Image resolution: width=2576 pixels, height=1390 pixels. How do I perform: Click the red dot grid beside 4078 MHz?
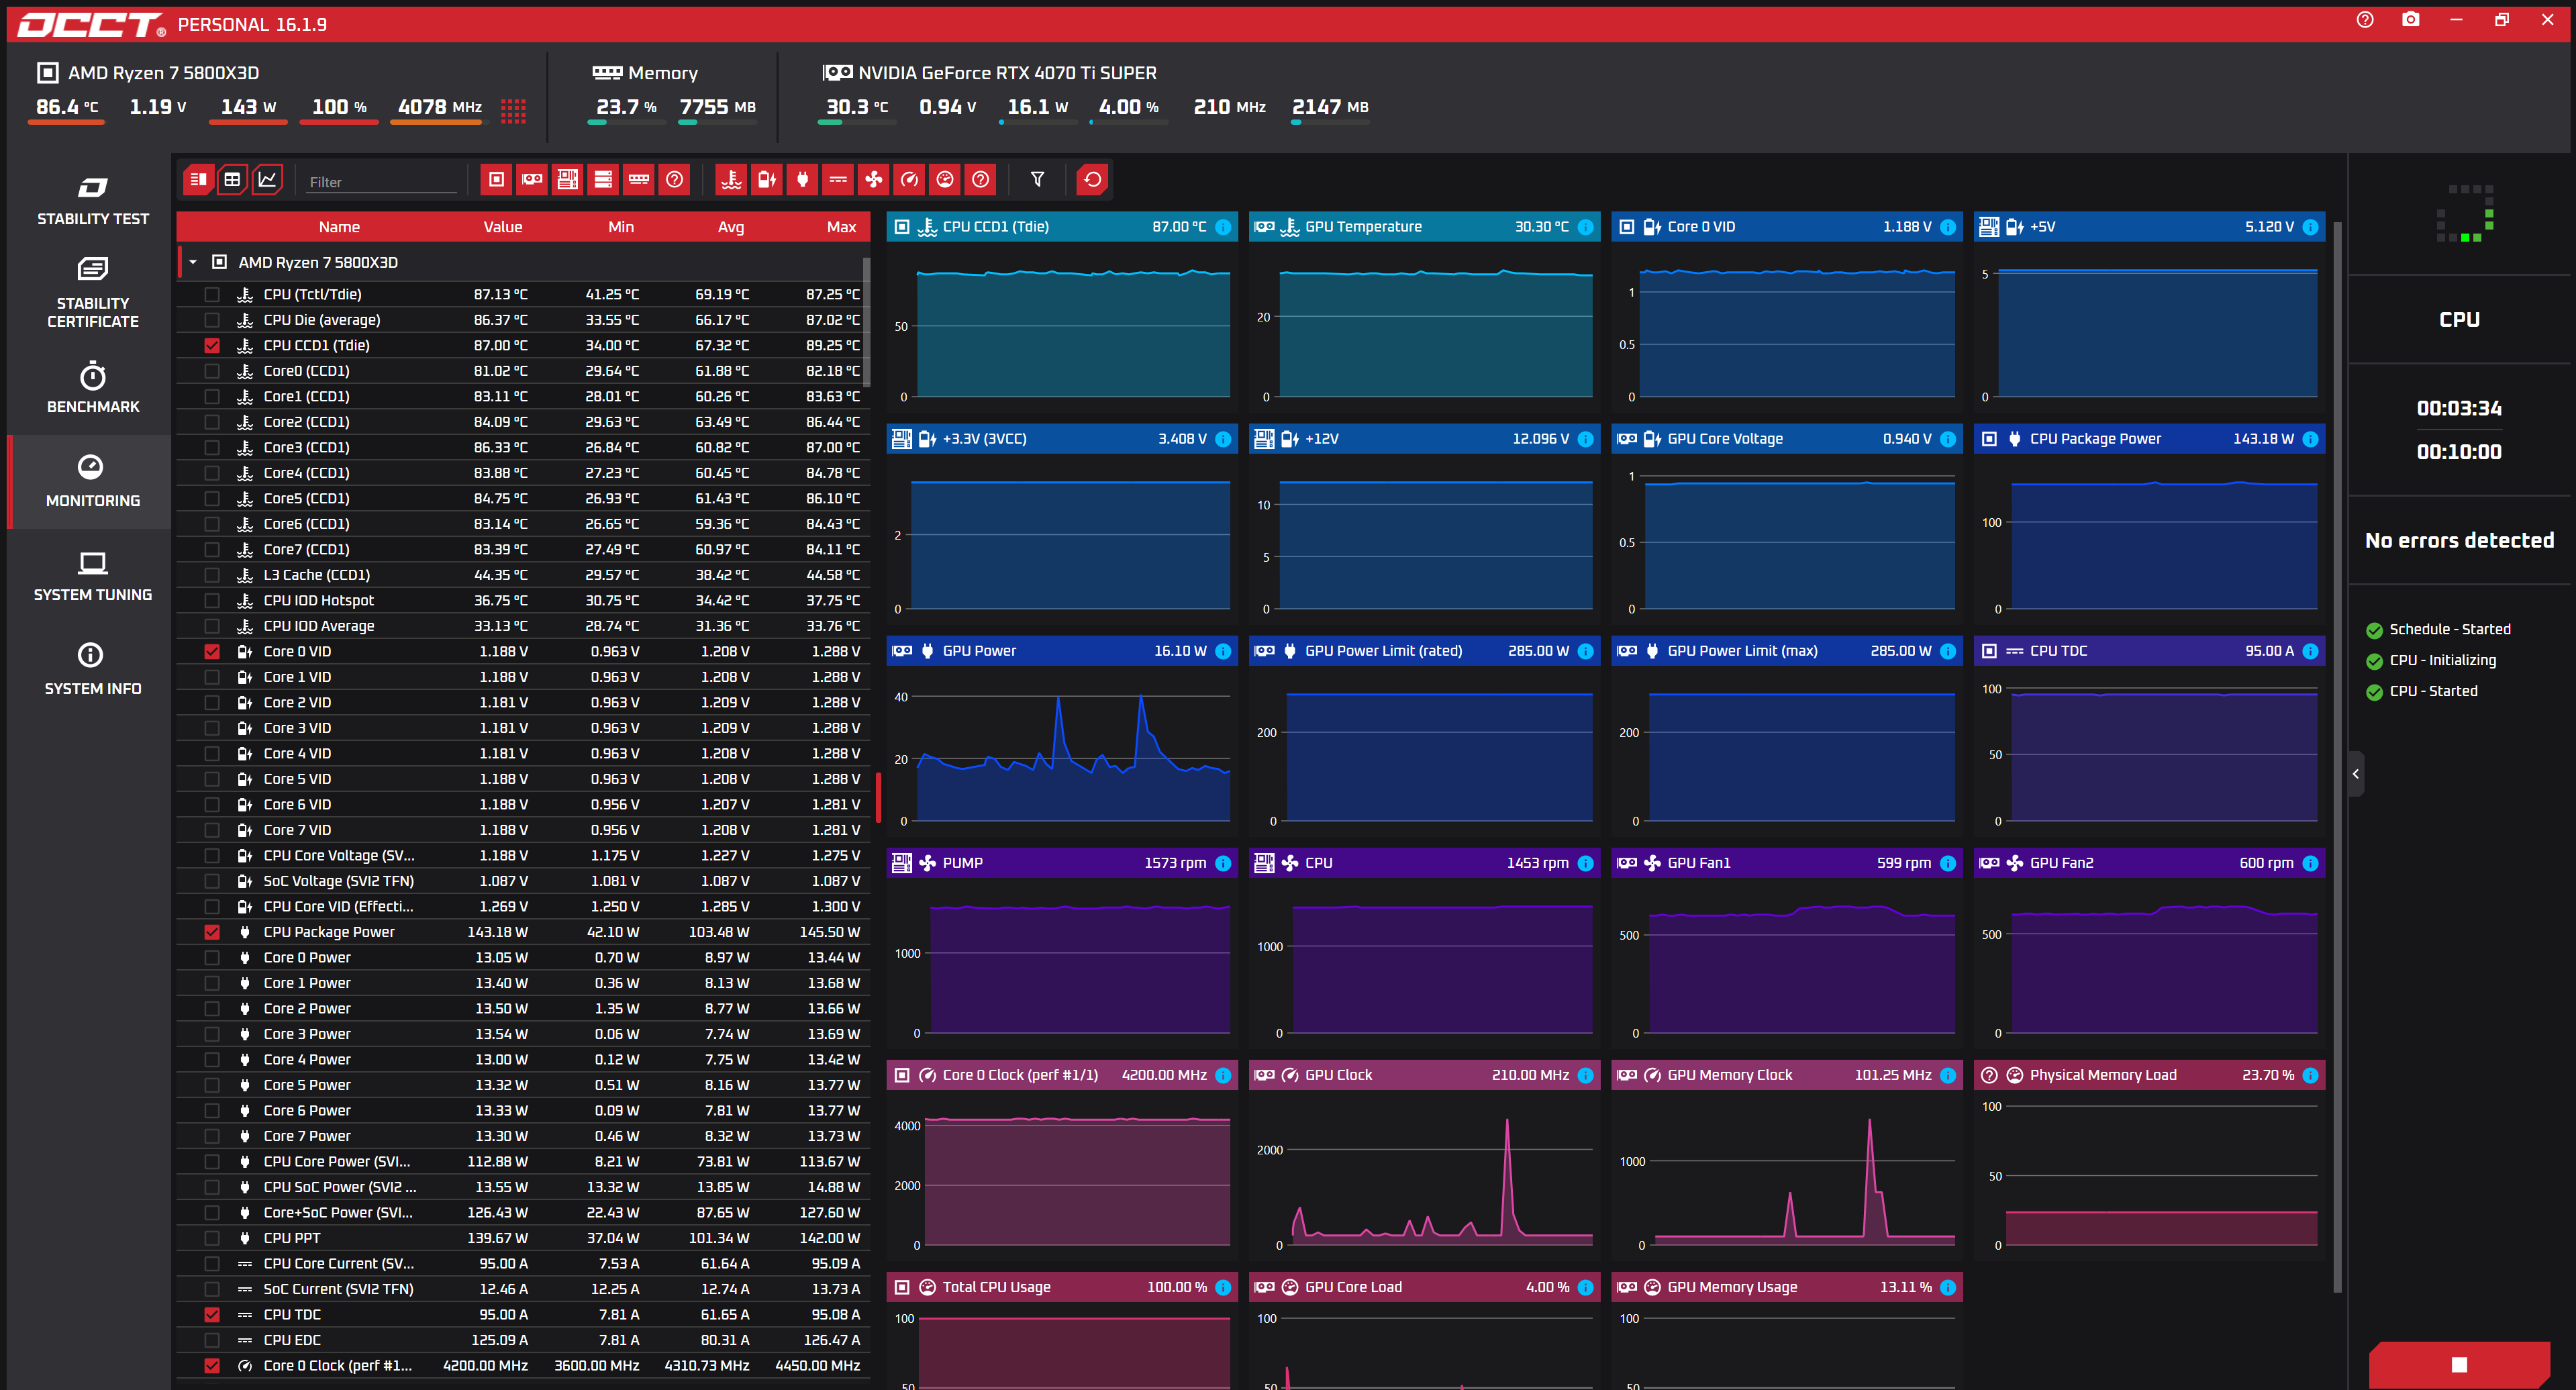pyautogui.click(x=513, y=110)
